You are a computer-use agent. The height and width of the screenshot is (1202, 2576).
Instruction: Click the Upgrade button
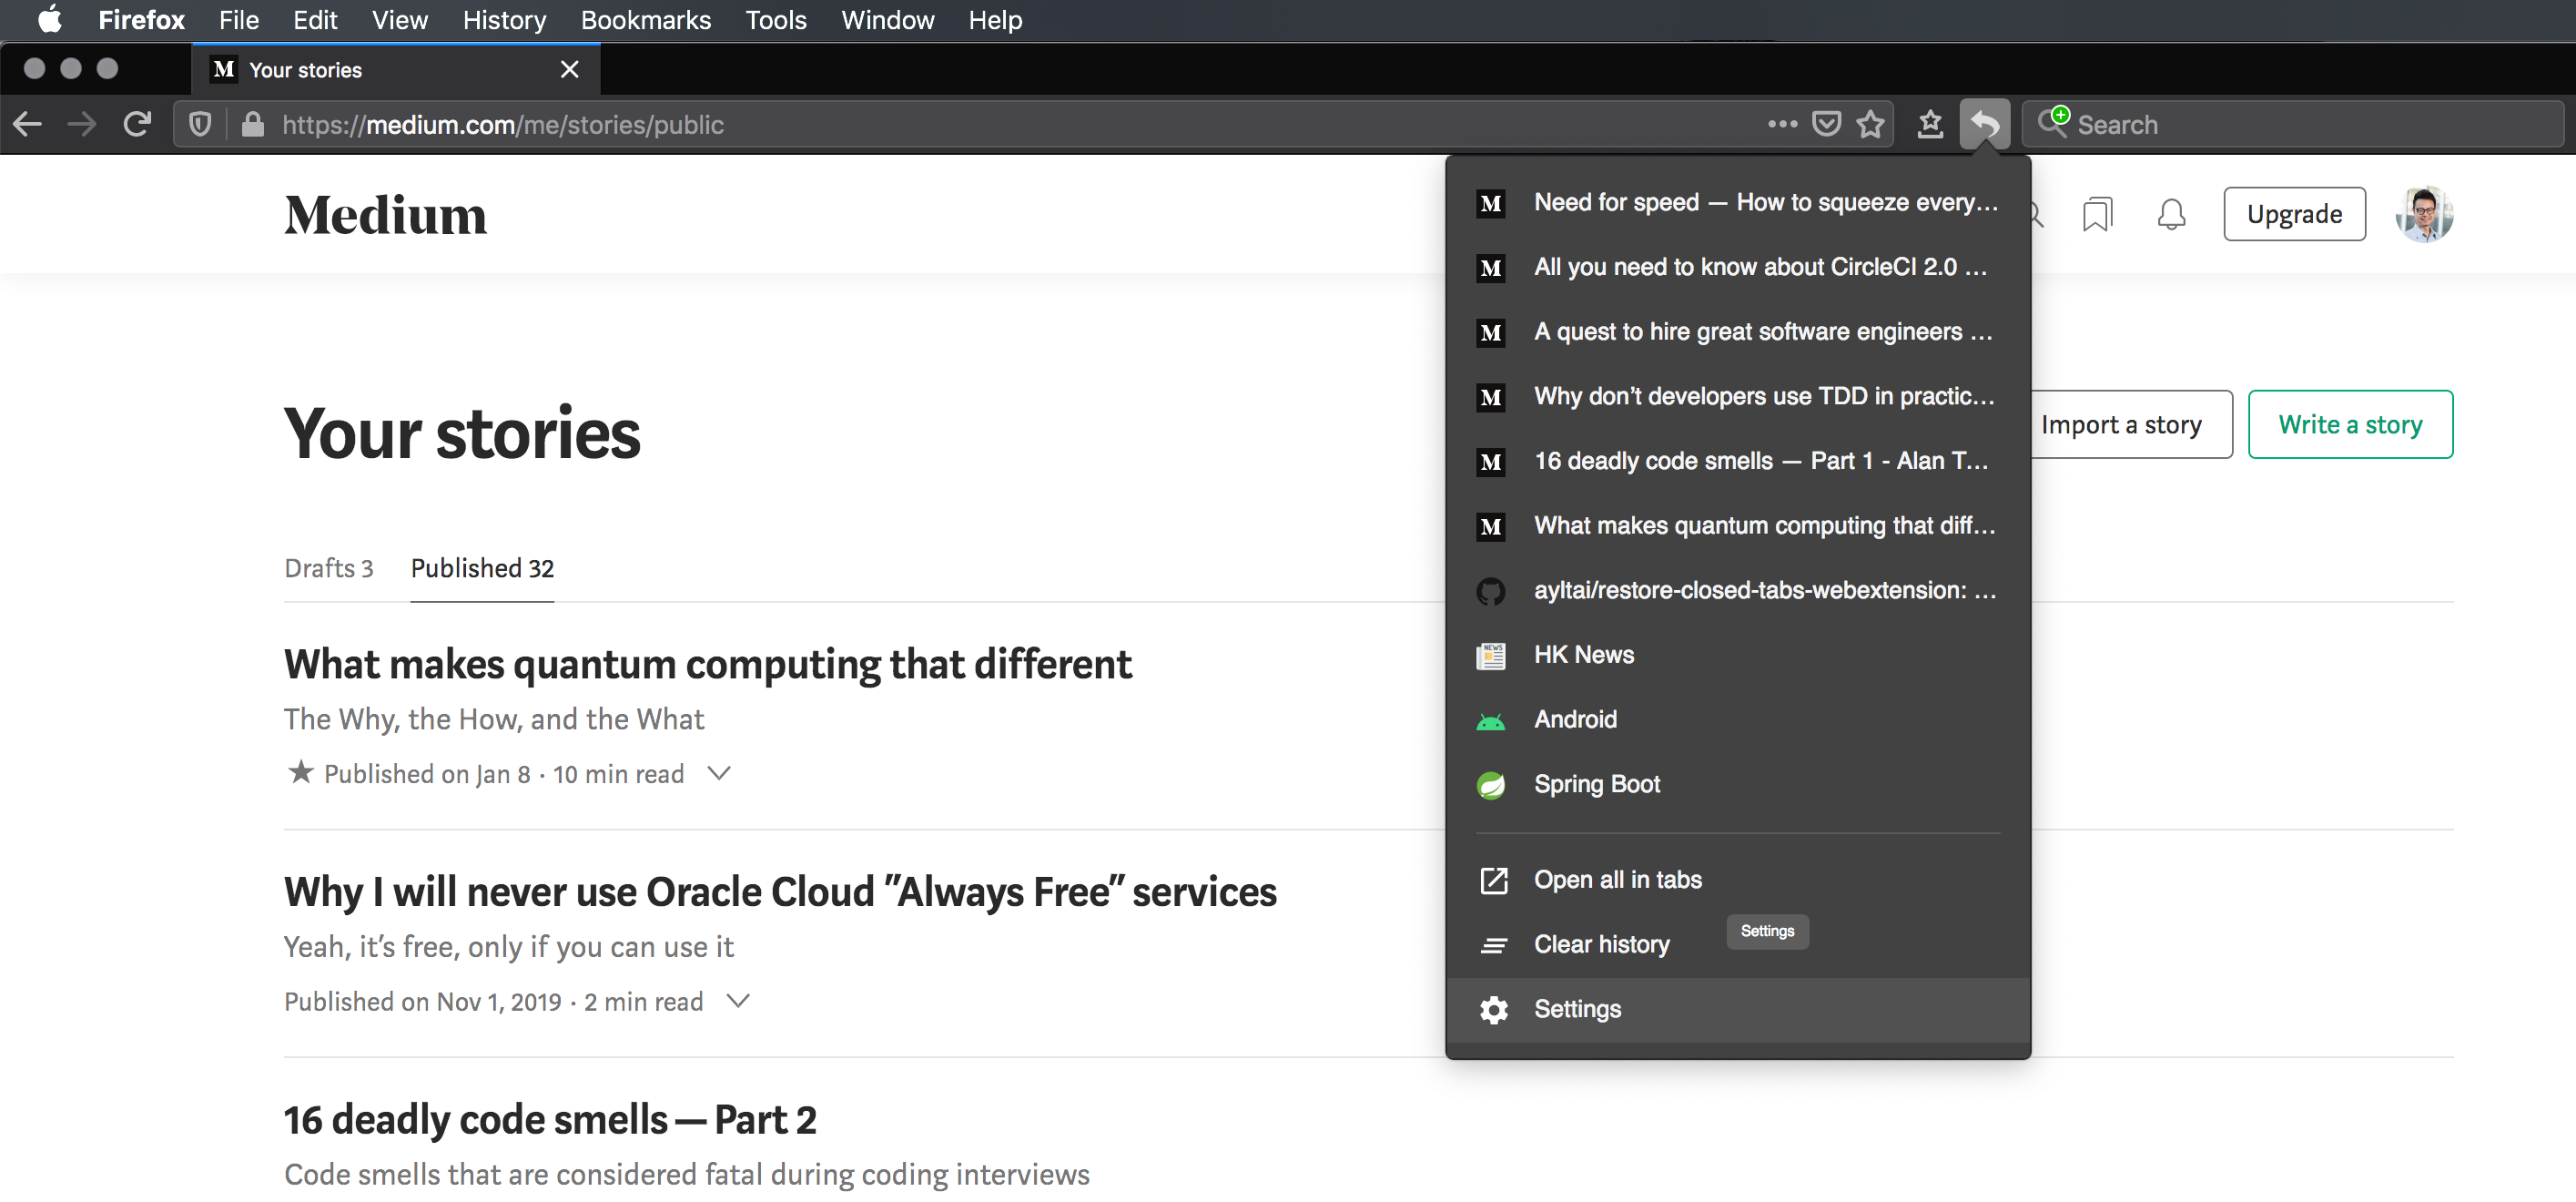[x=2293, y=214]
